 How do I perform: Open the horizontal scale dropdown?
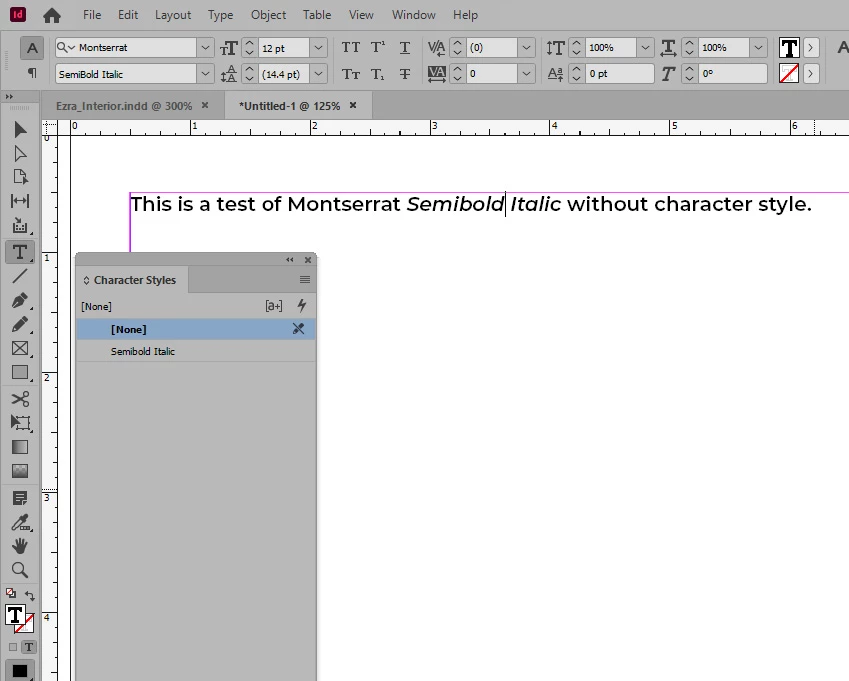click(x=758, y=48)
